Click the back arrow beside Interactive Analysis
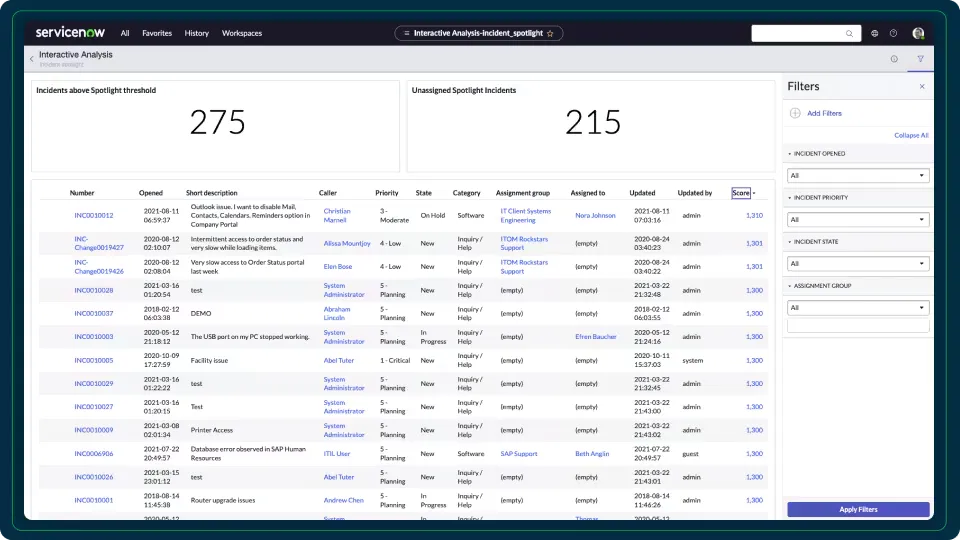 [x=31, y=59]
